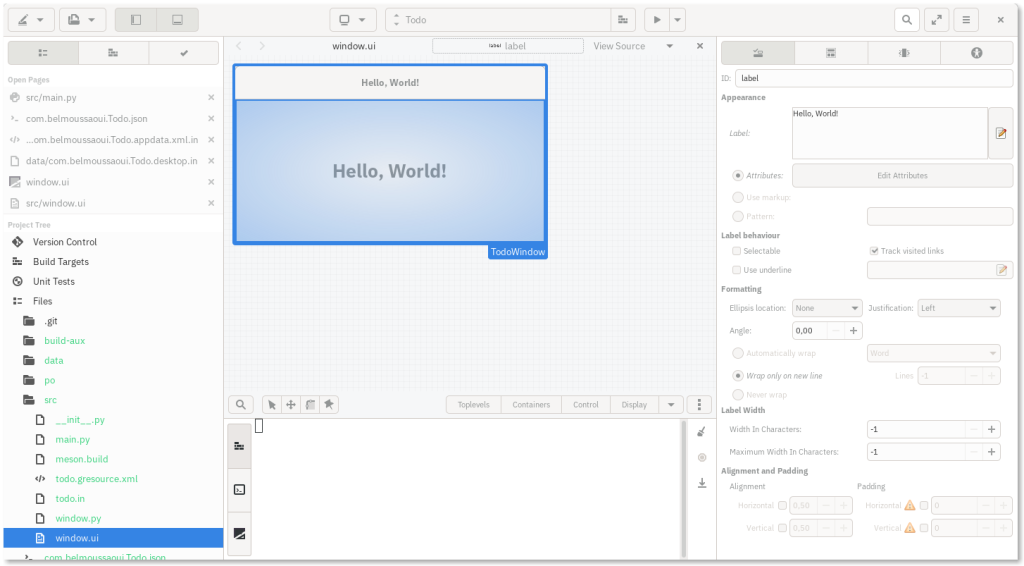Open the Display widget palette
Viewport: 1024px width, 566px height.
coord(634,405)
